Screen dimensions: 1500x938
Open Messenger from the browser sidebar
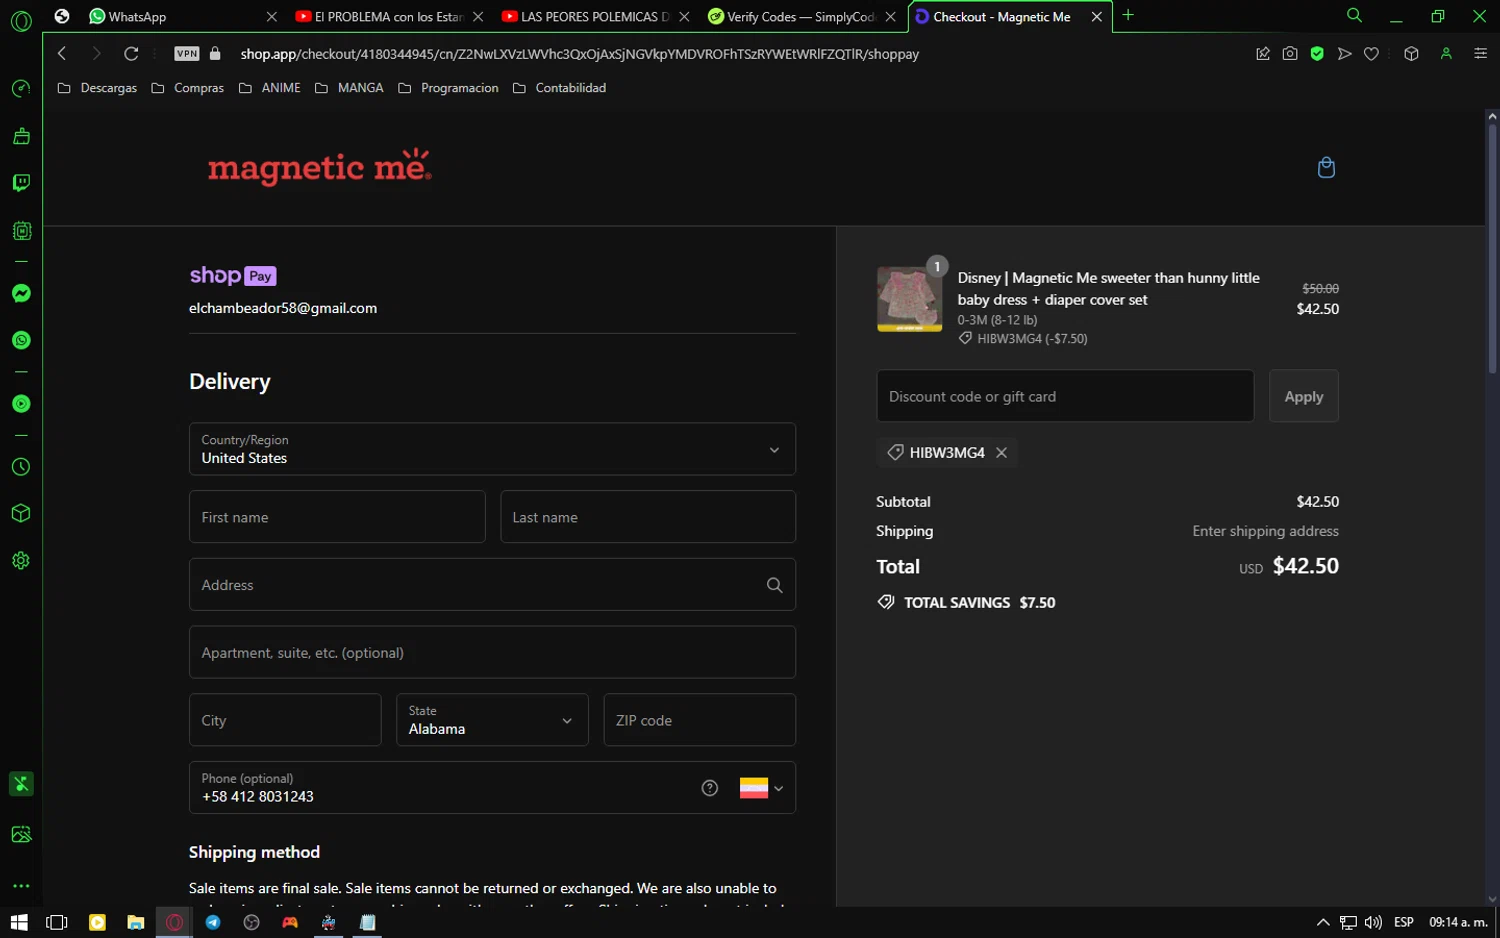tap(21, 293)
